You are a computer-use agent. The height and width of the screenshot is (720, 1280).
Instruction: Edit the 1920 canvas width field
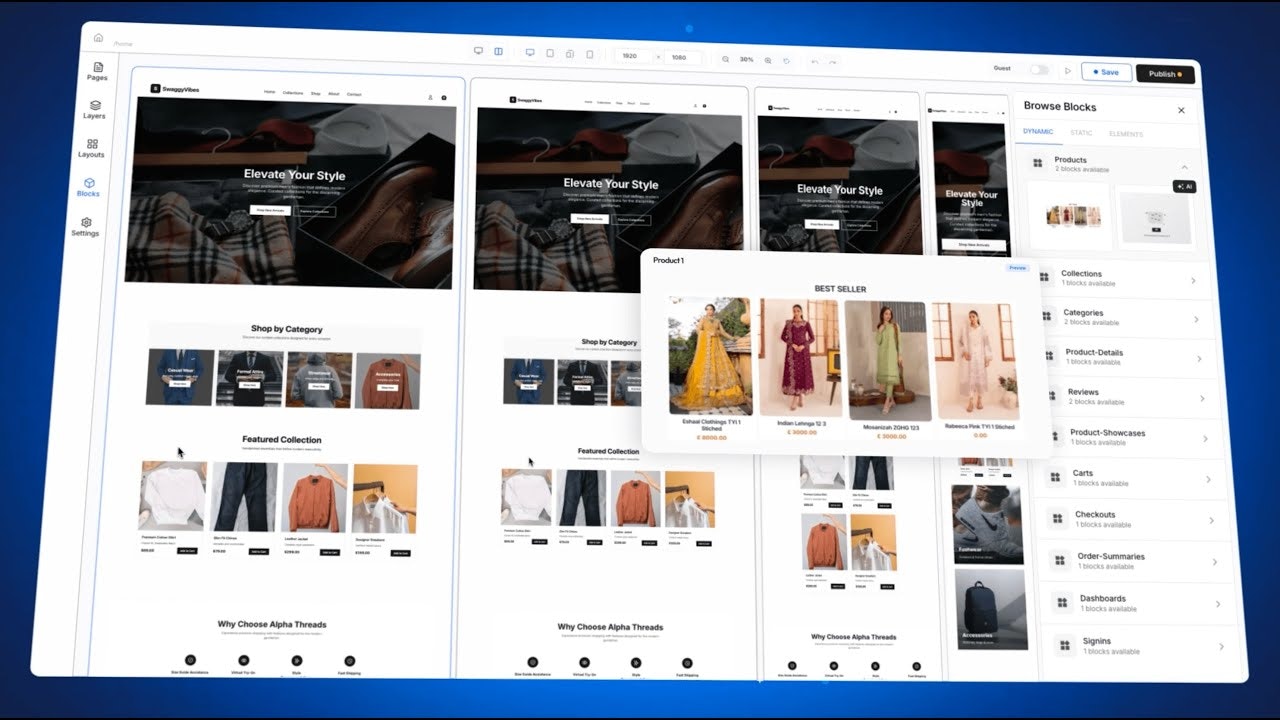point(631,56)
